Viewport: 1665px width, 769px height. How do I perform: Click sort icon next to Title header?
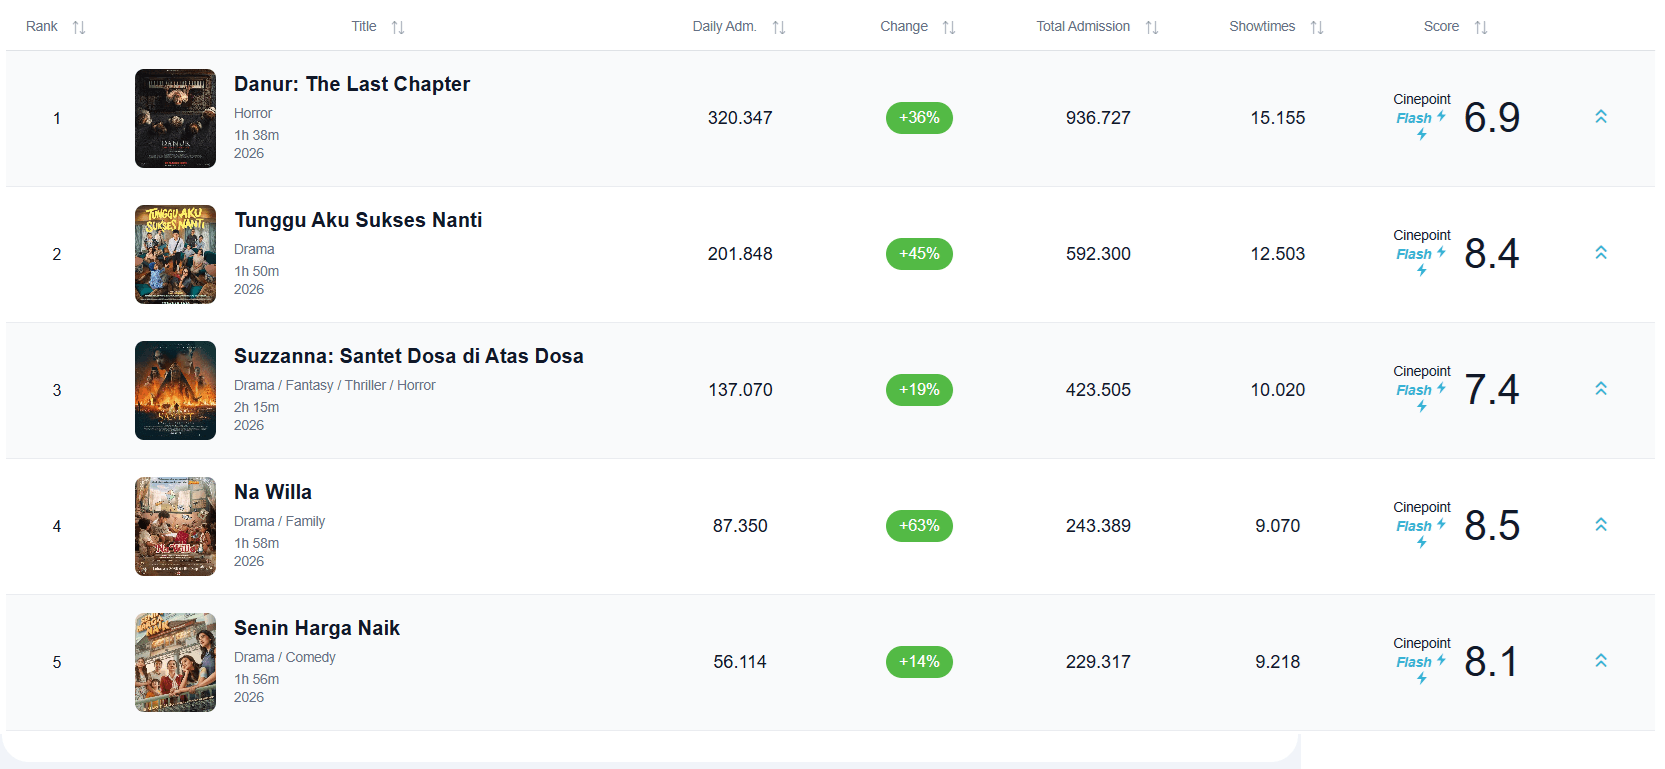[398, 27]
